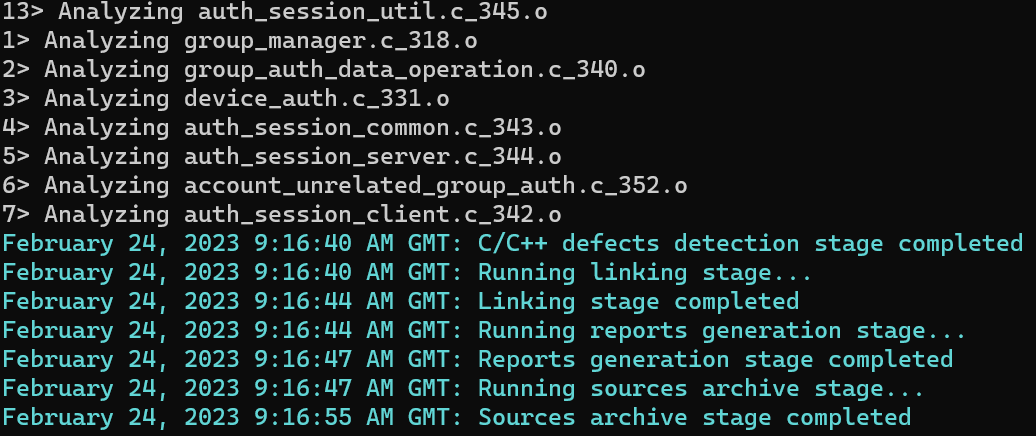Select auth_session_common.c_343.o in output
1036x436 pixels.
point(373,128)
